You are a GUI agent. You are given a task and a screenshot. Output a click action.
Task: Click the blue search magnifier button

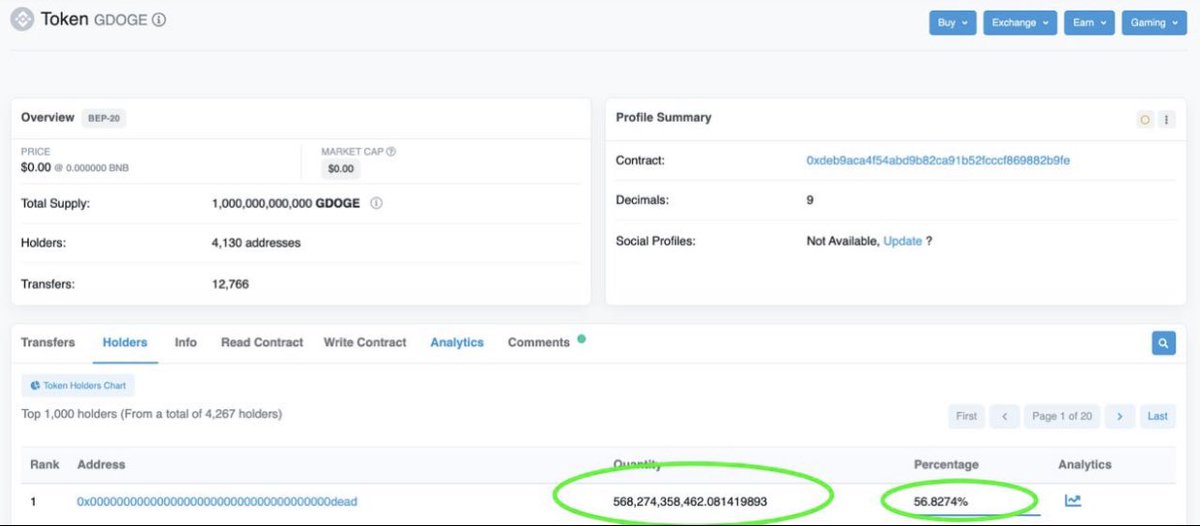1163,343
